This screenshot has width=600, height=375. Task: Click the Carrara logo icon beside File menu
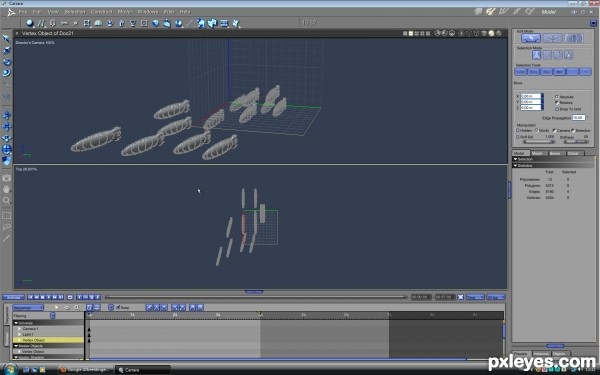point(11,12)
